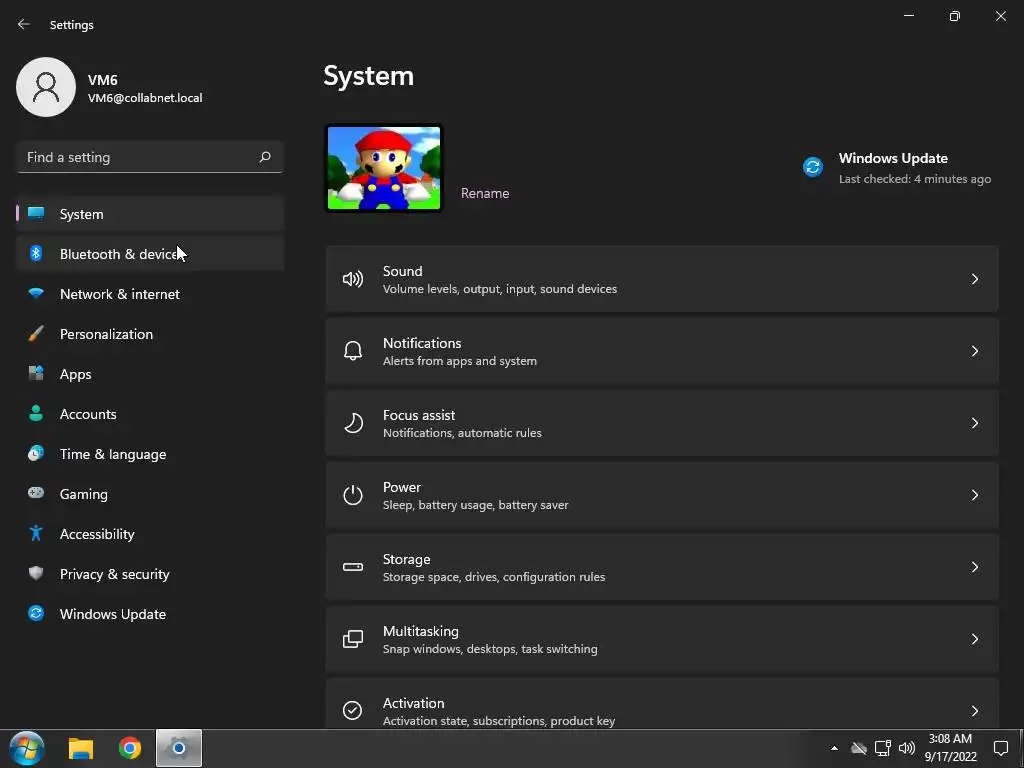Screen dimensions: 1024x768
Task: Open Bluetooth & devices category
Action: pyautogui.click(x=150, y=253)
